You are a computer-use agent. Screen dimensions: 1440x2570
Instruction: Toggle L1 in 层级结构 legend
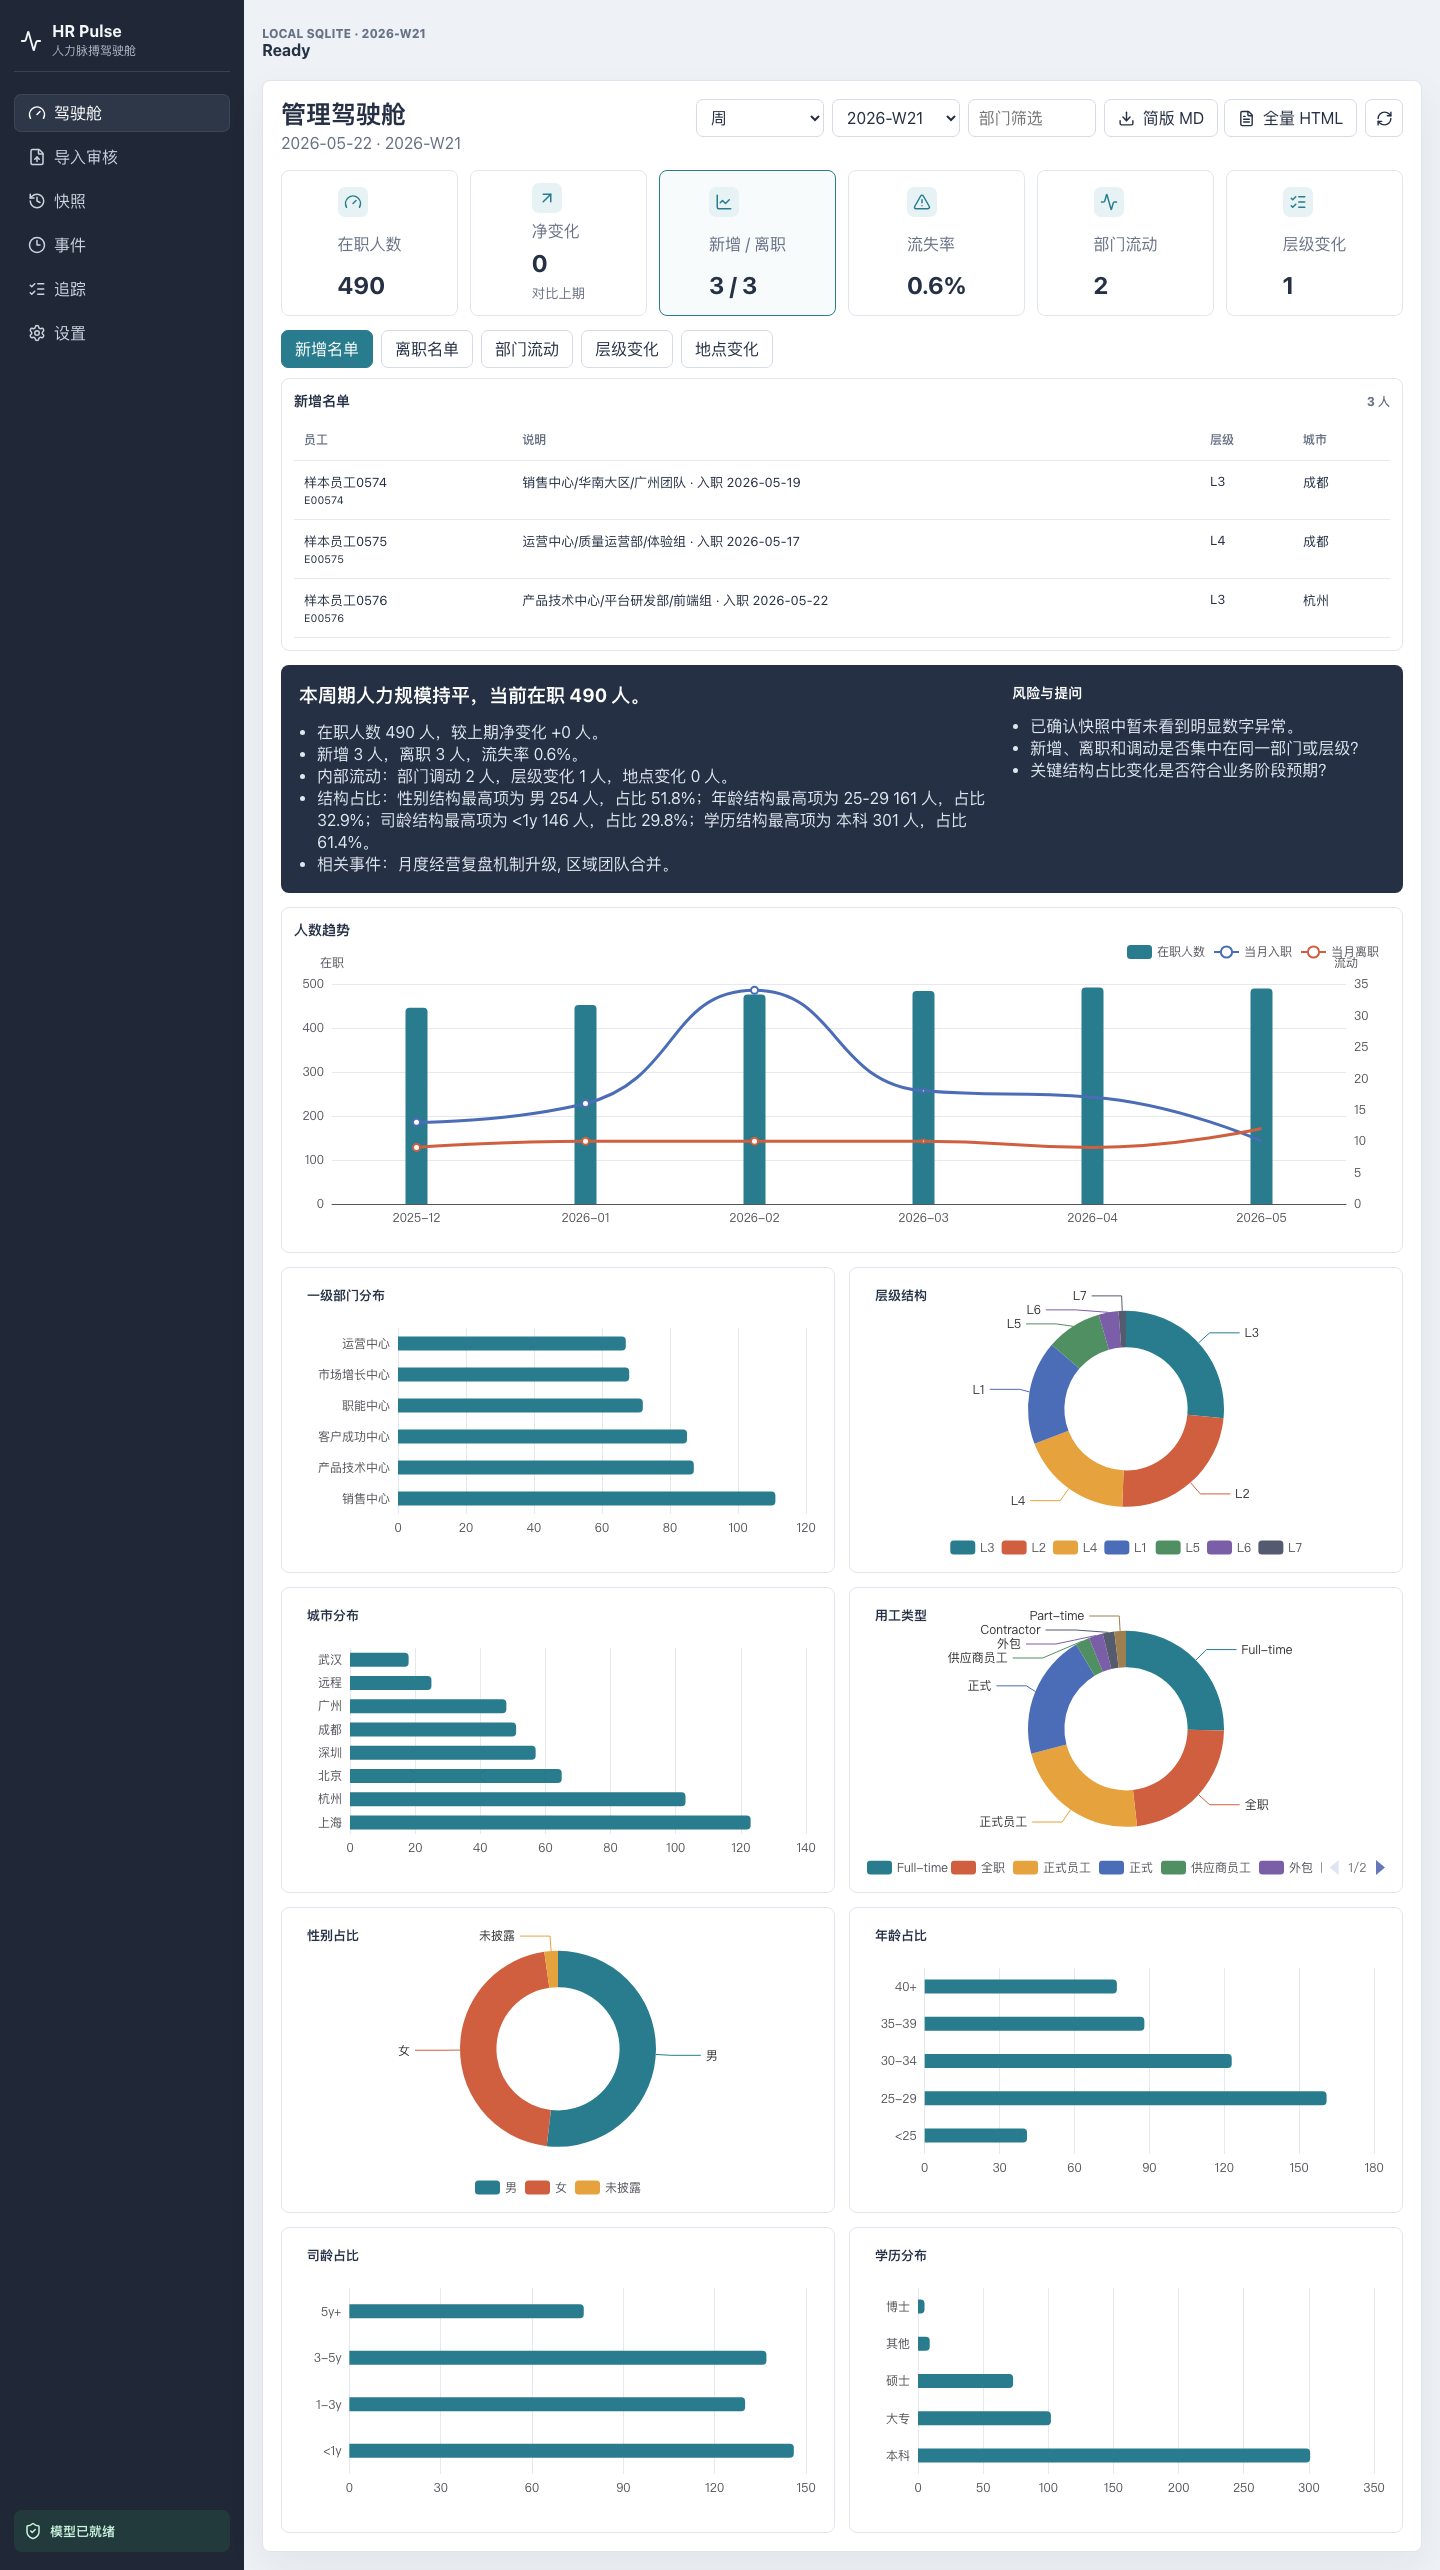click(x=1126, y=1547)
